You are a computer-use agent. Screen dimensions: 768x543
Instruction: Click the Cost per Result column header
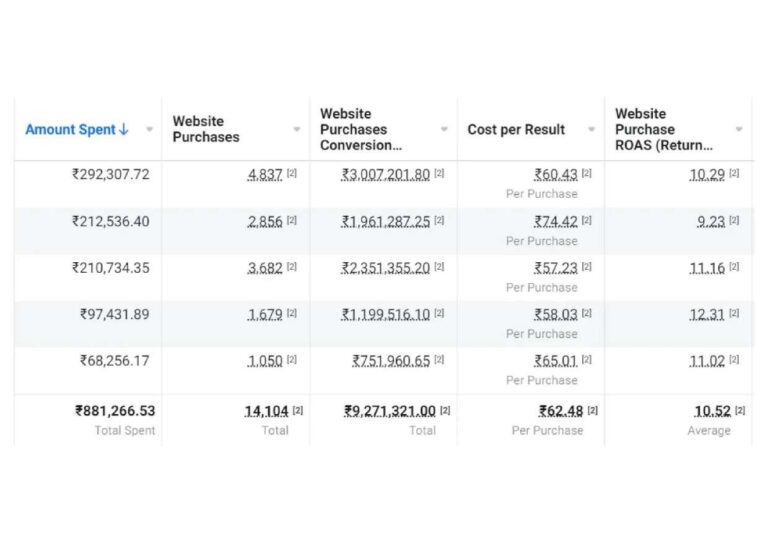(516, 129)
